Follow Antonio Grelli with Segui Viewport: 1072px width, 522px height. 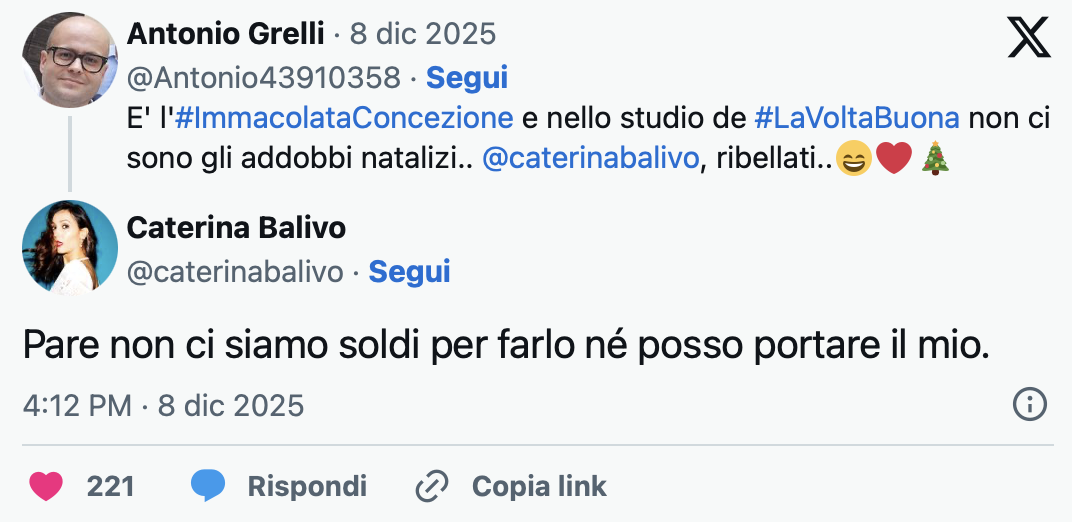pos(467,77)
